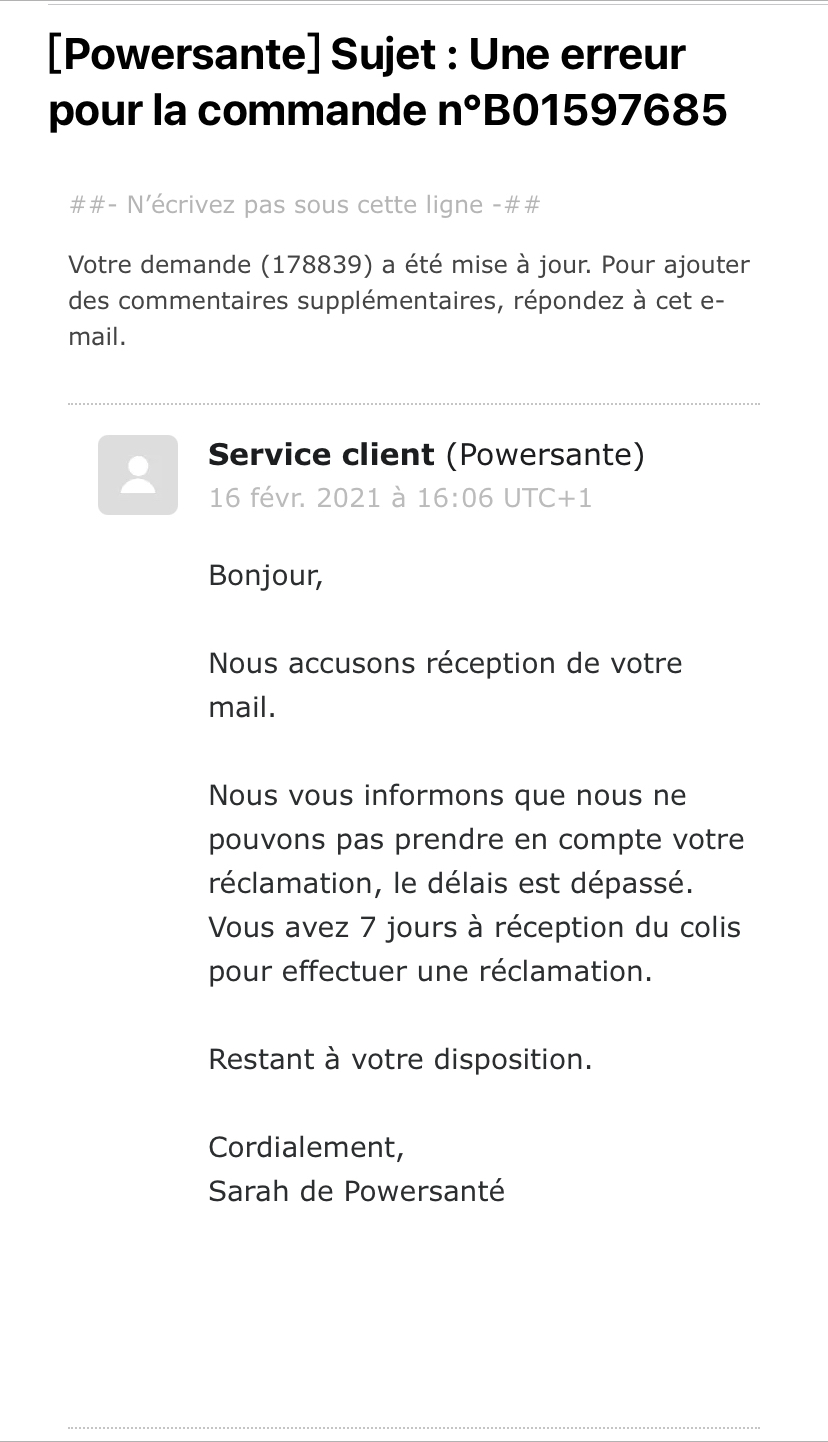Click the "Vous avez 7 jours" sentence
Viewport: 828px width, 1442px height.
(474, 928)
